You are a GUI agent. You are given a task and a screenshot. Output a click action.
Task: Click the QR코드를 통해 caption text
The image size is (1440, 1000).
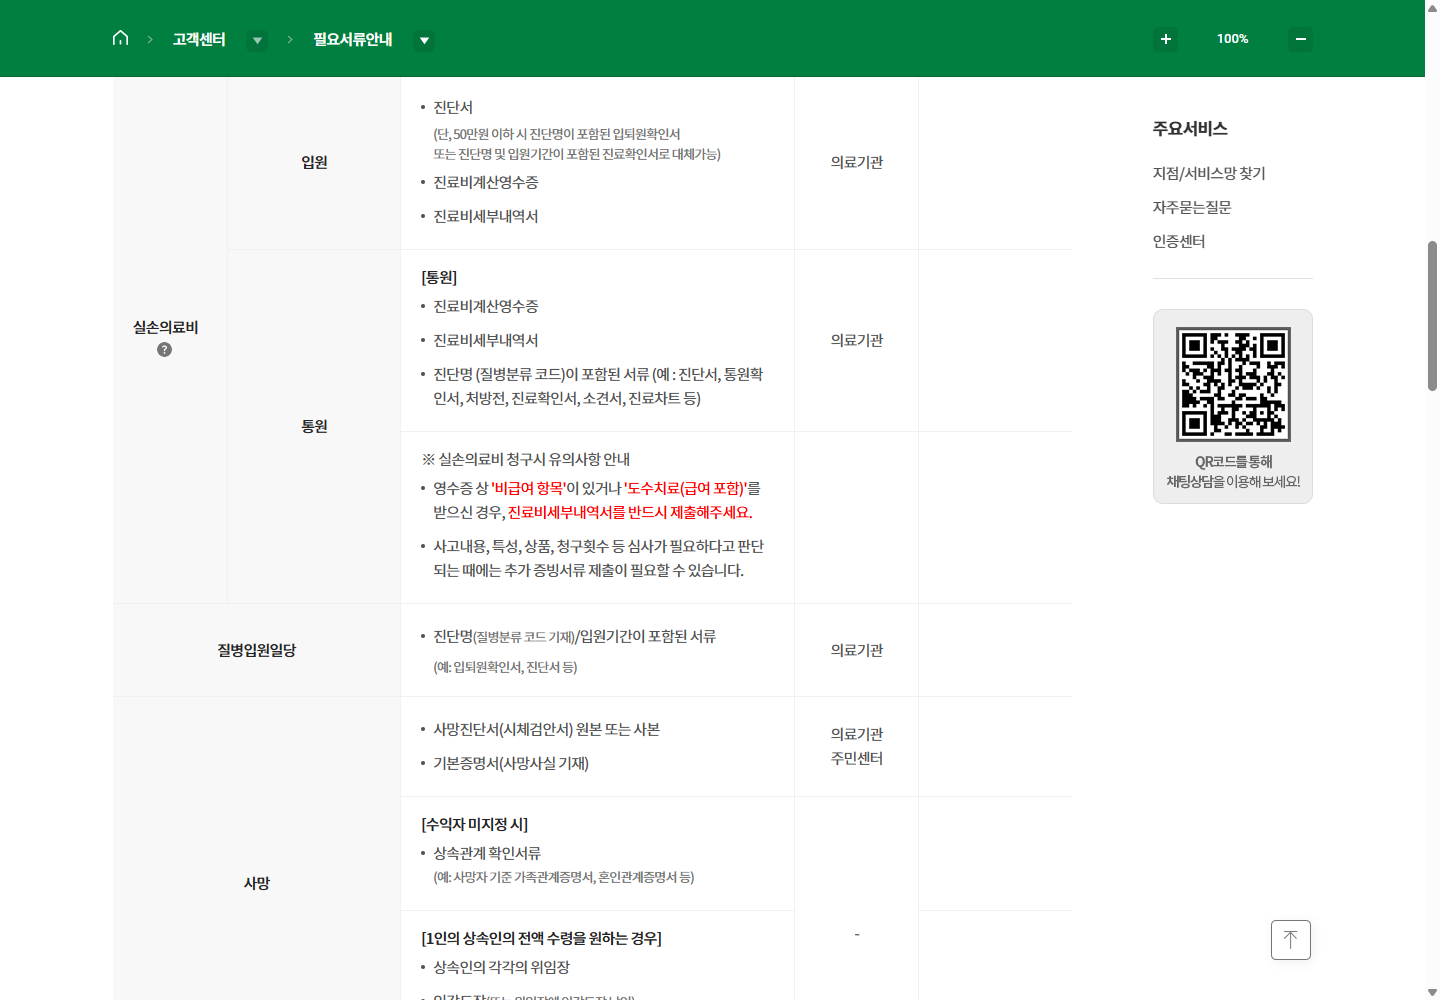[x=1234, y=461]
